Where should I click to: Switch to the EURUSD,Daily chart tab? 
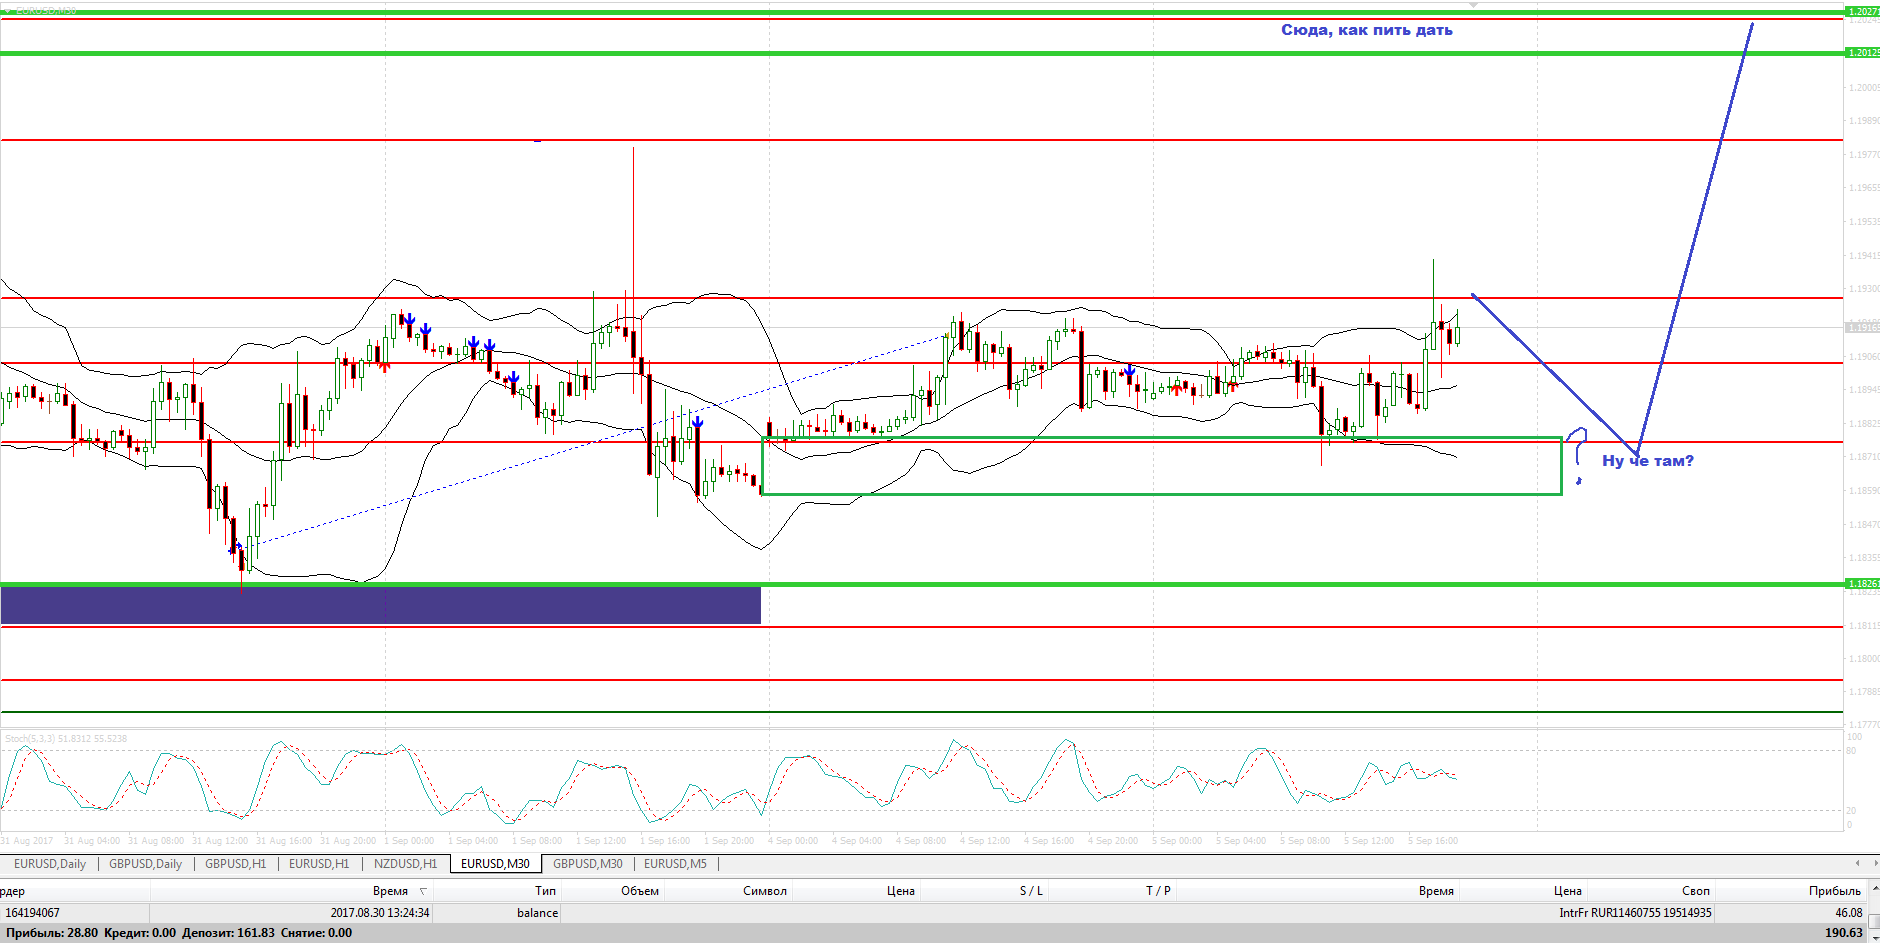50,864
